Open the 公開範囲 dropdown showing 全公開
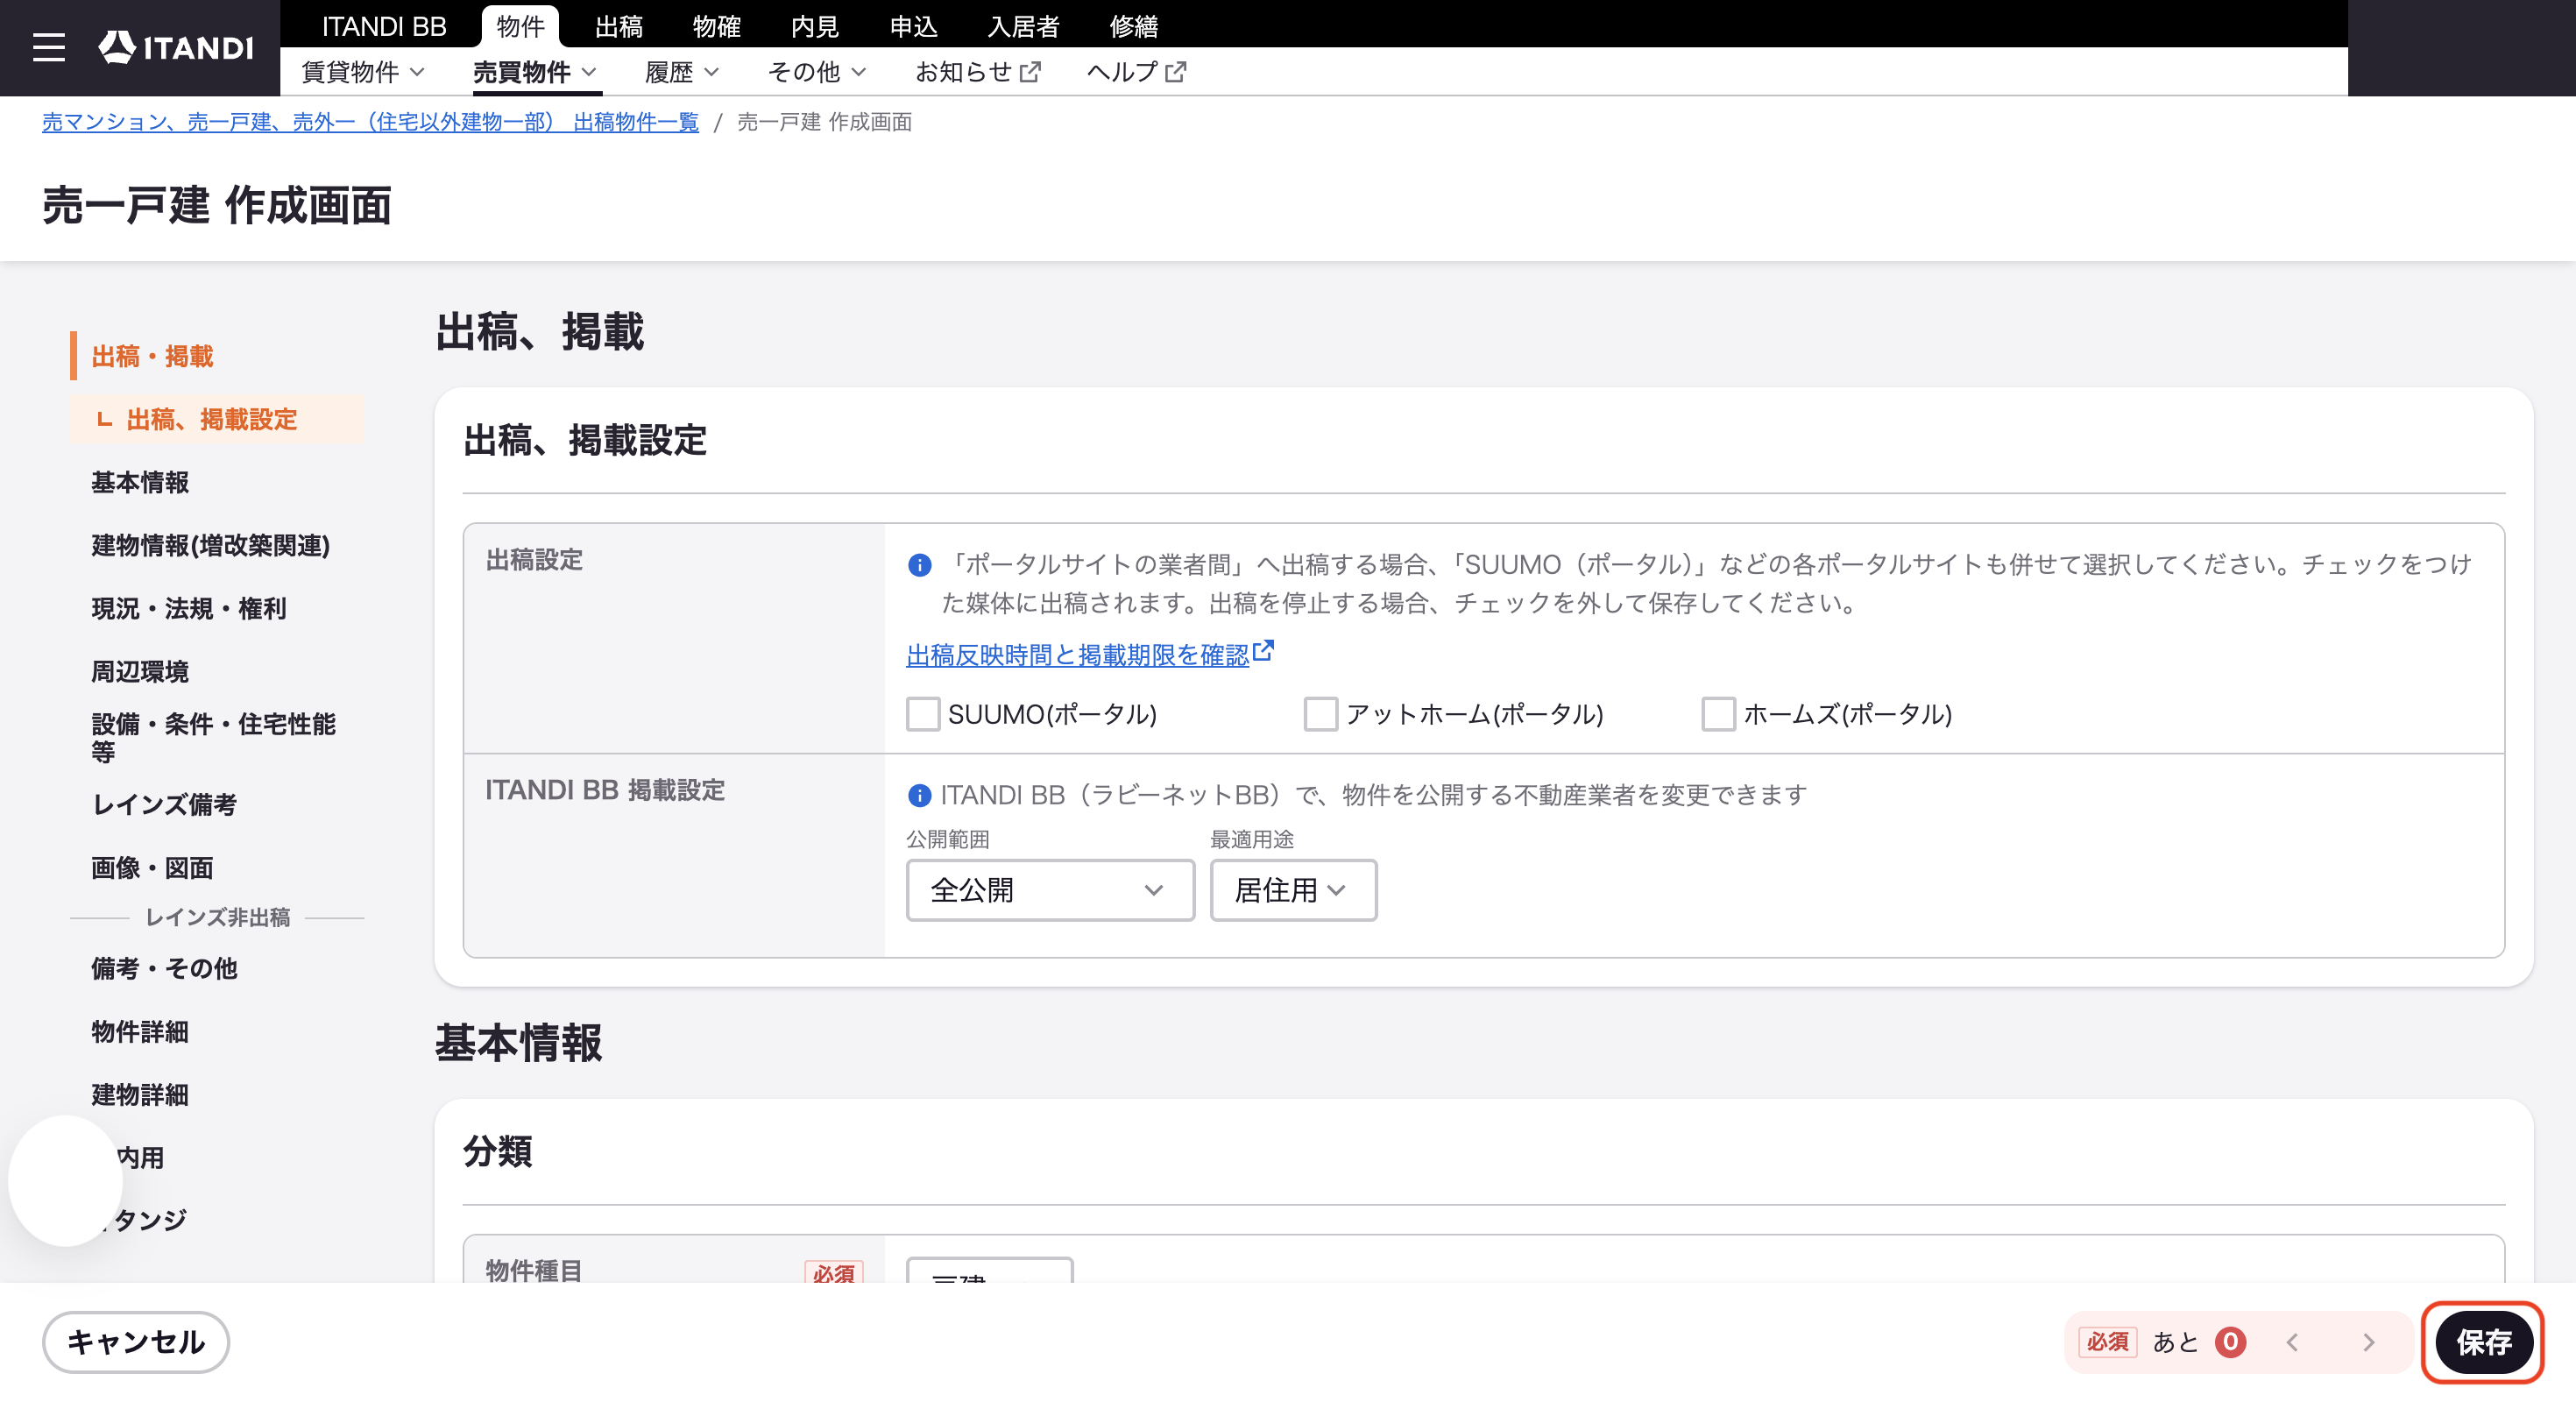This screenshot has width=2576, height=1402. pyautogui.click(x=1050, y=890)
